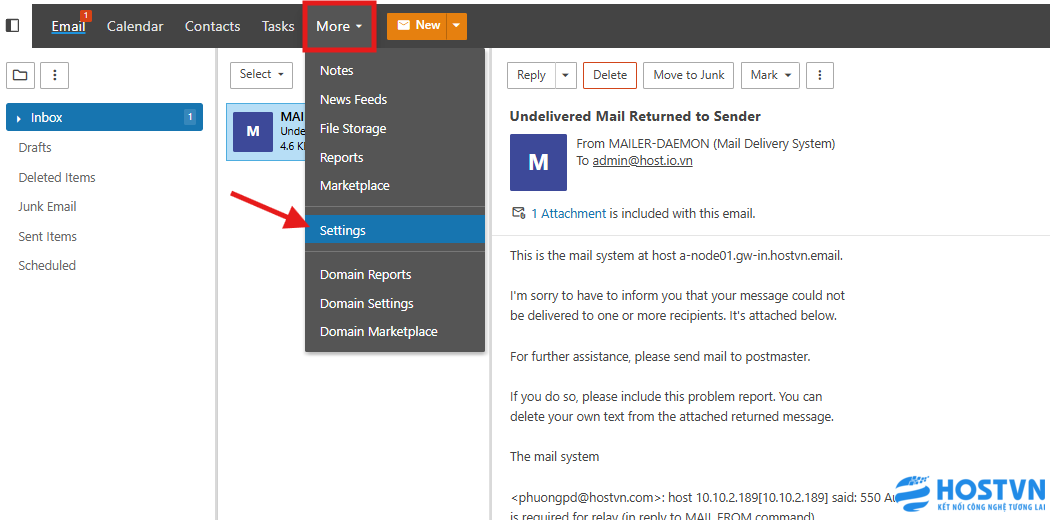Viewport: 1050px width, 520px height.
Task: Expand the New button dropdown arrow
Action: [456, 26]
